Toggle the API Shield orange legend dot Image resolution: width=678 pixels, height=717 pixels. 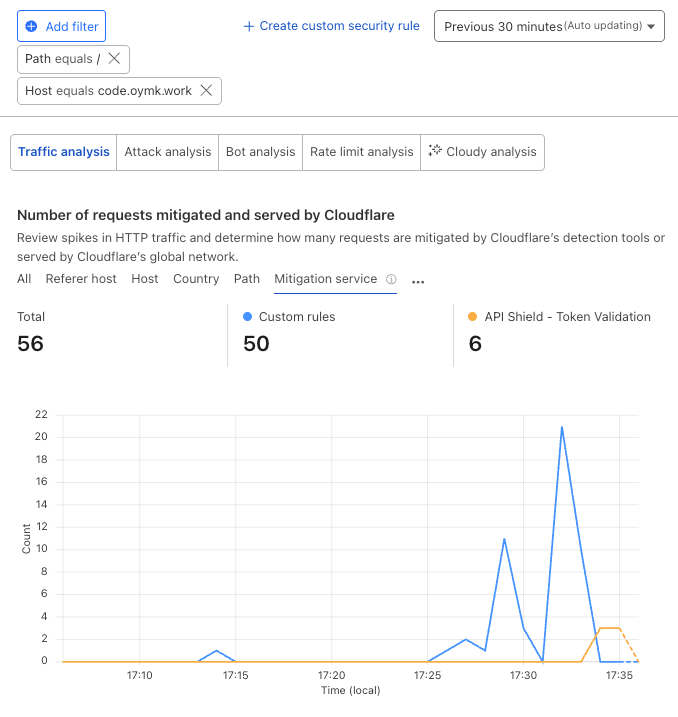click(x=473, y=316)
